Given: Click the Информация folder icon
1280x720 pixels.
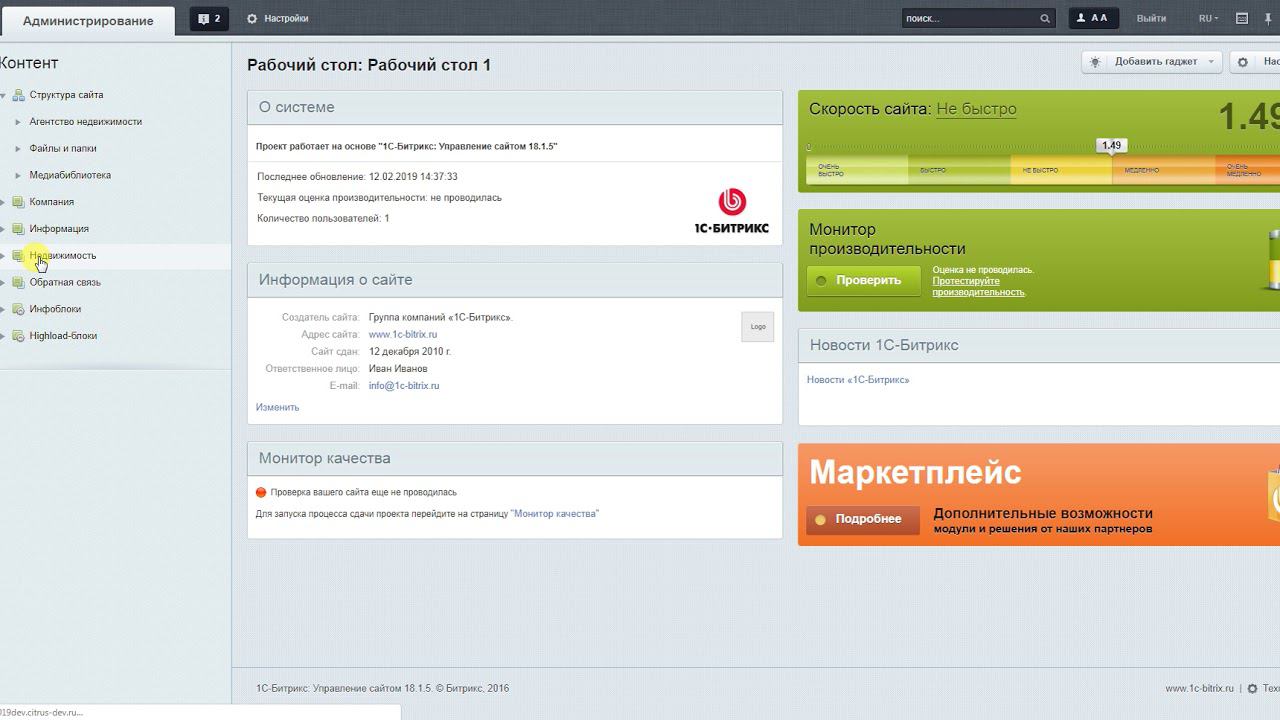Looking at the screenshot, I should [x=18, y=229].
